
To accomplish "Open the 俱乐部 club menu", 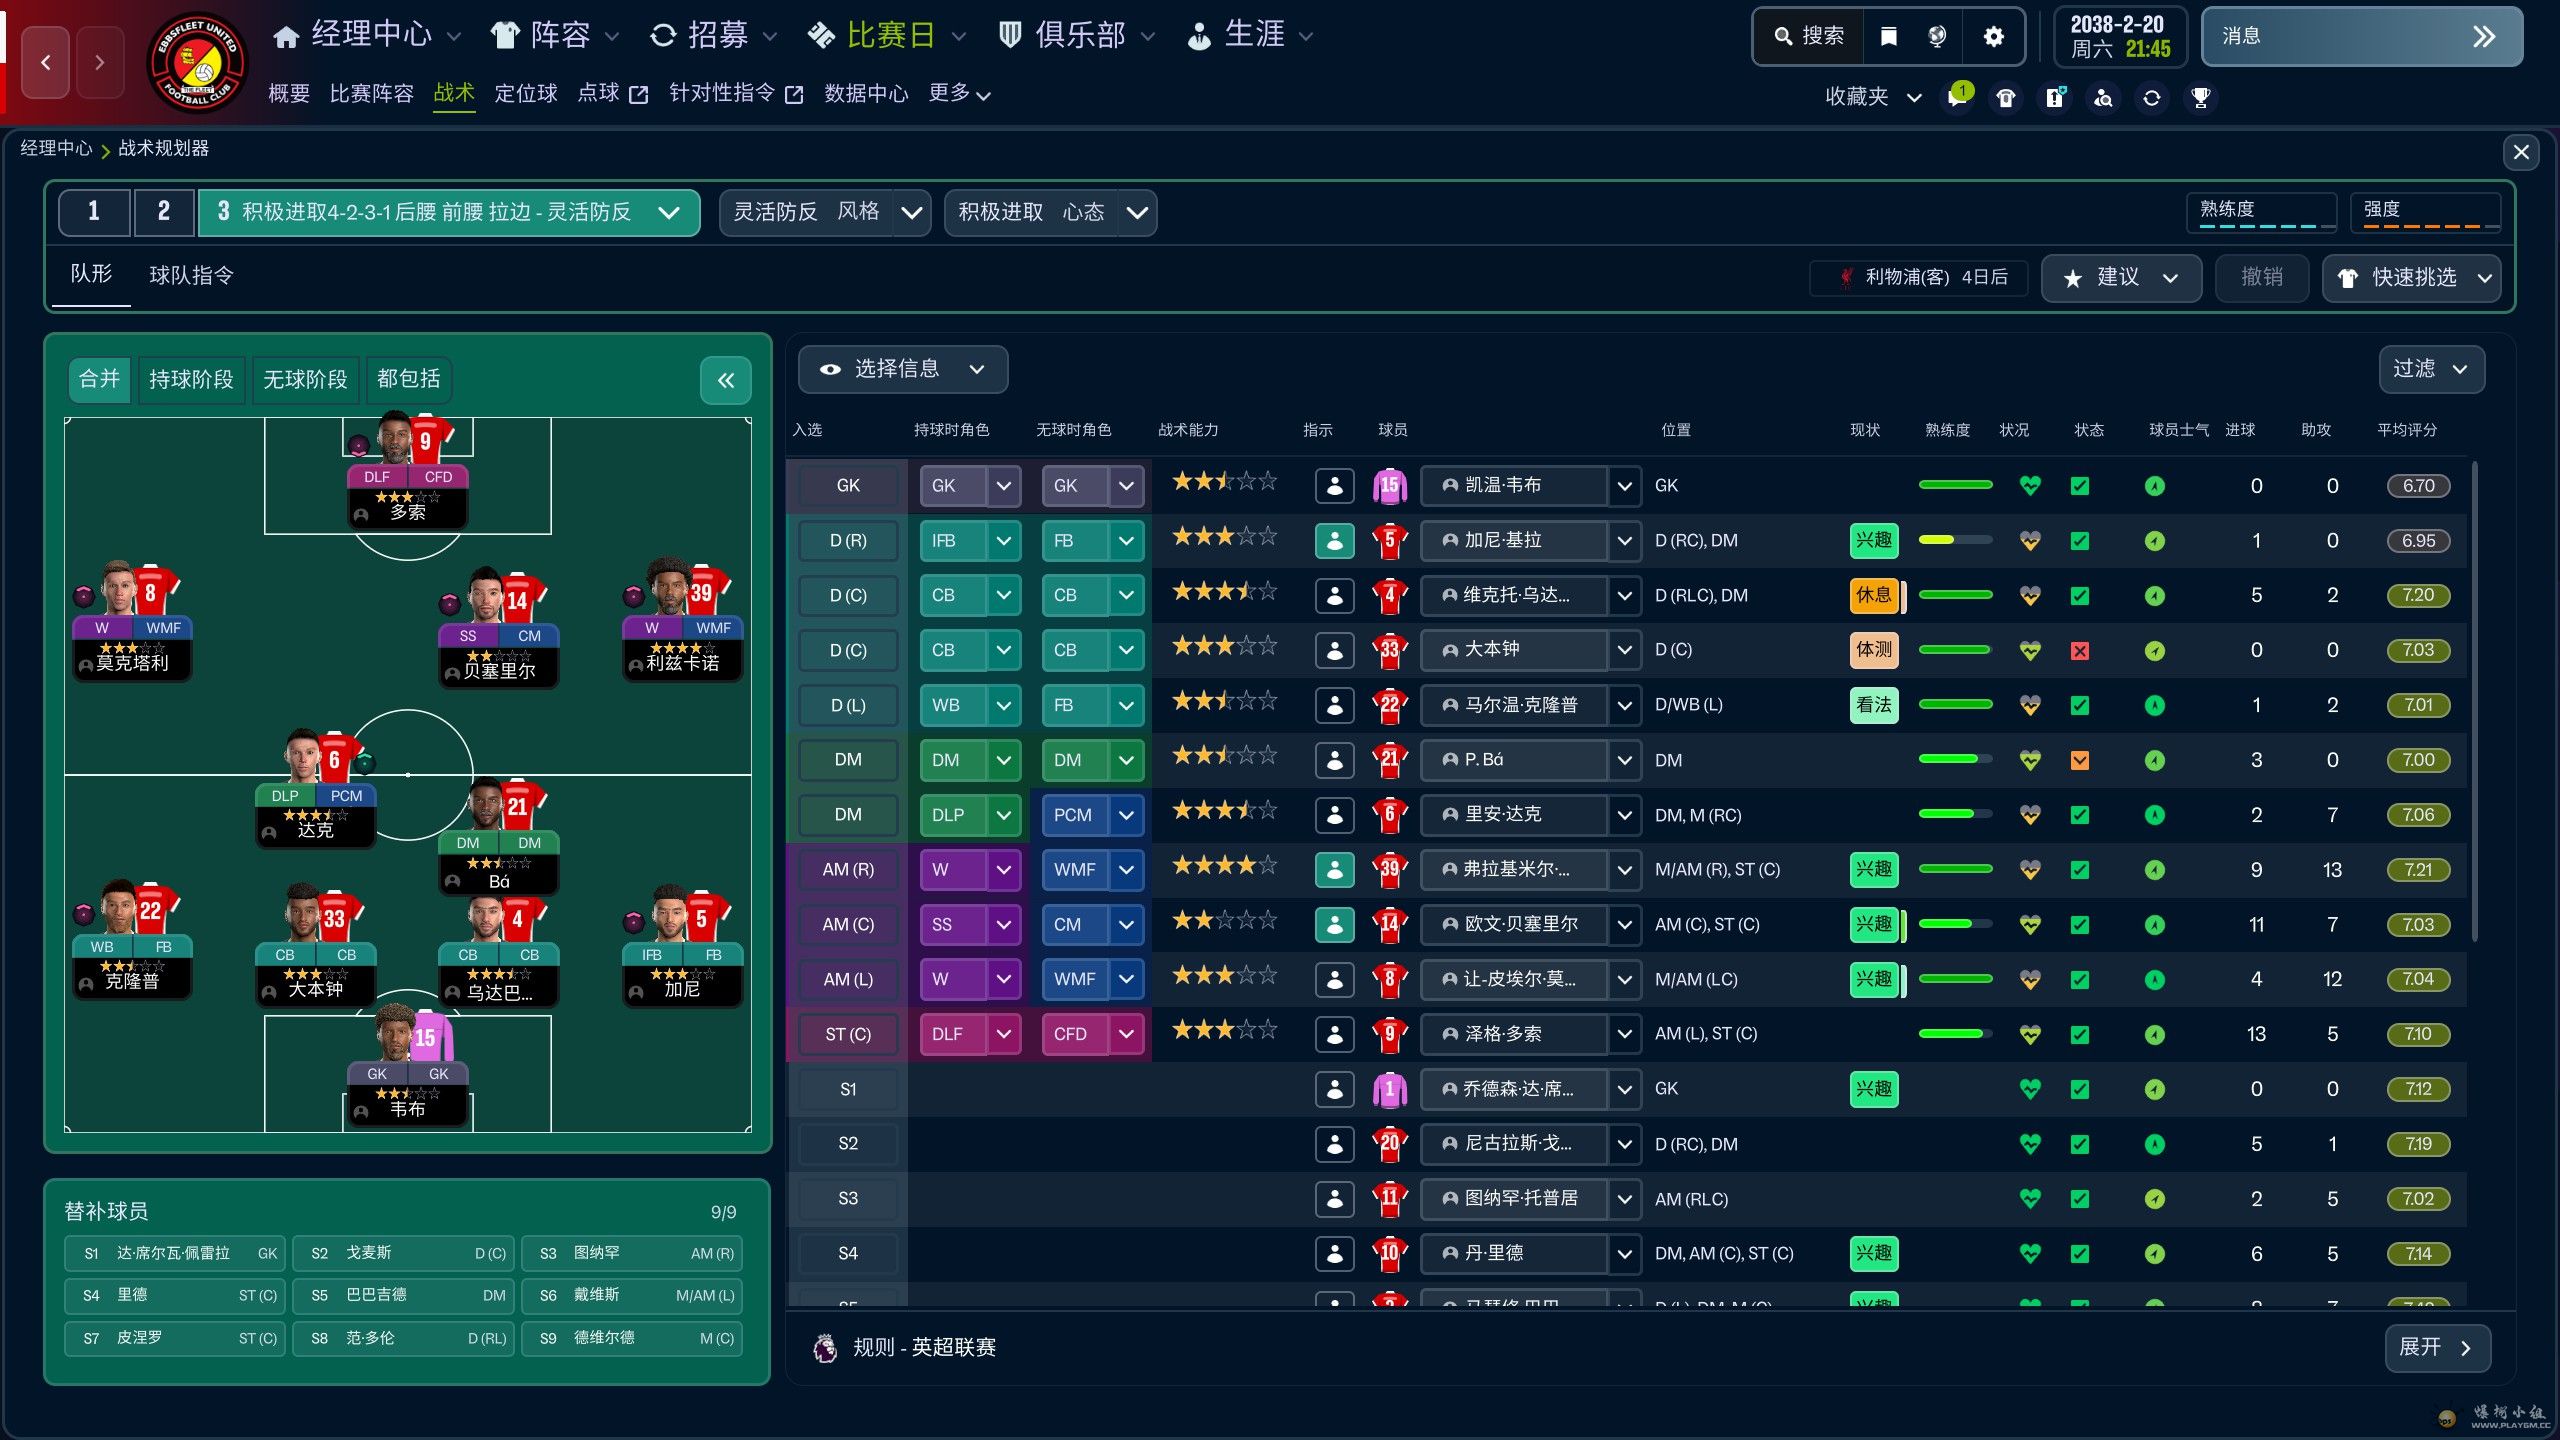I will coord(1077,36).
